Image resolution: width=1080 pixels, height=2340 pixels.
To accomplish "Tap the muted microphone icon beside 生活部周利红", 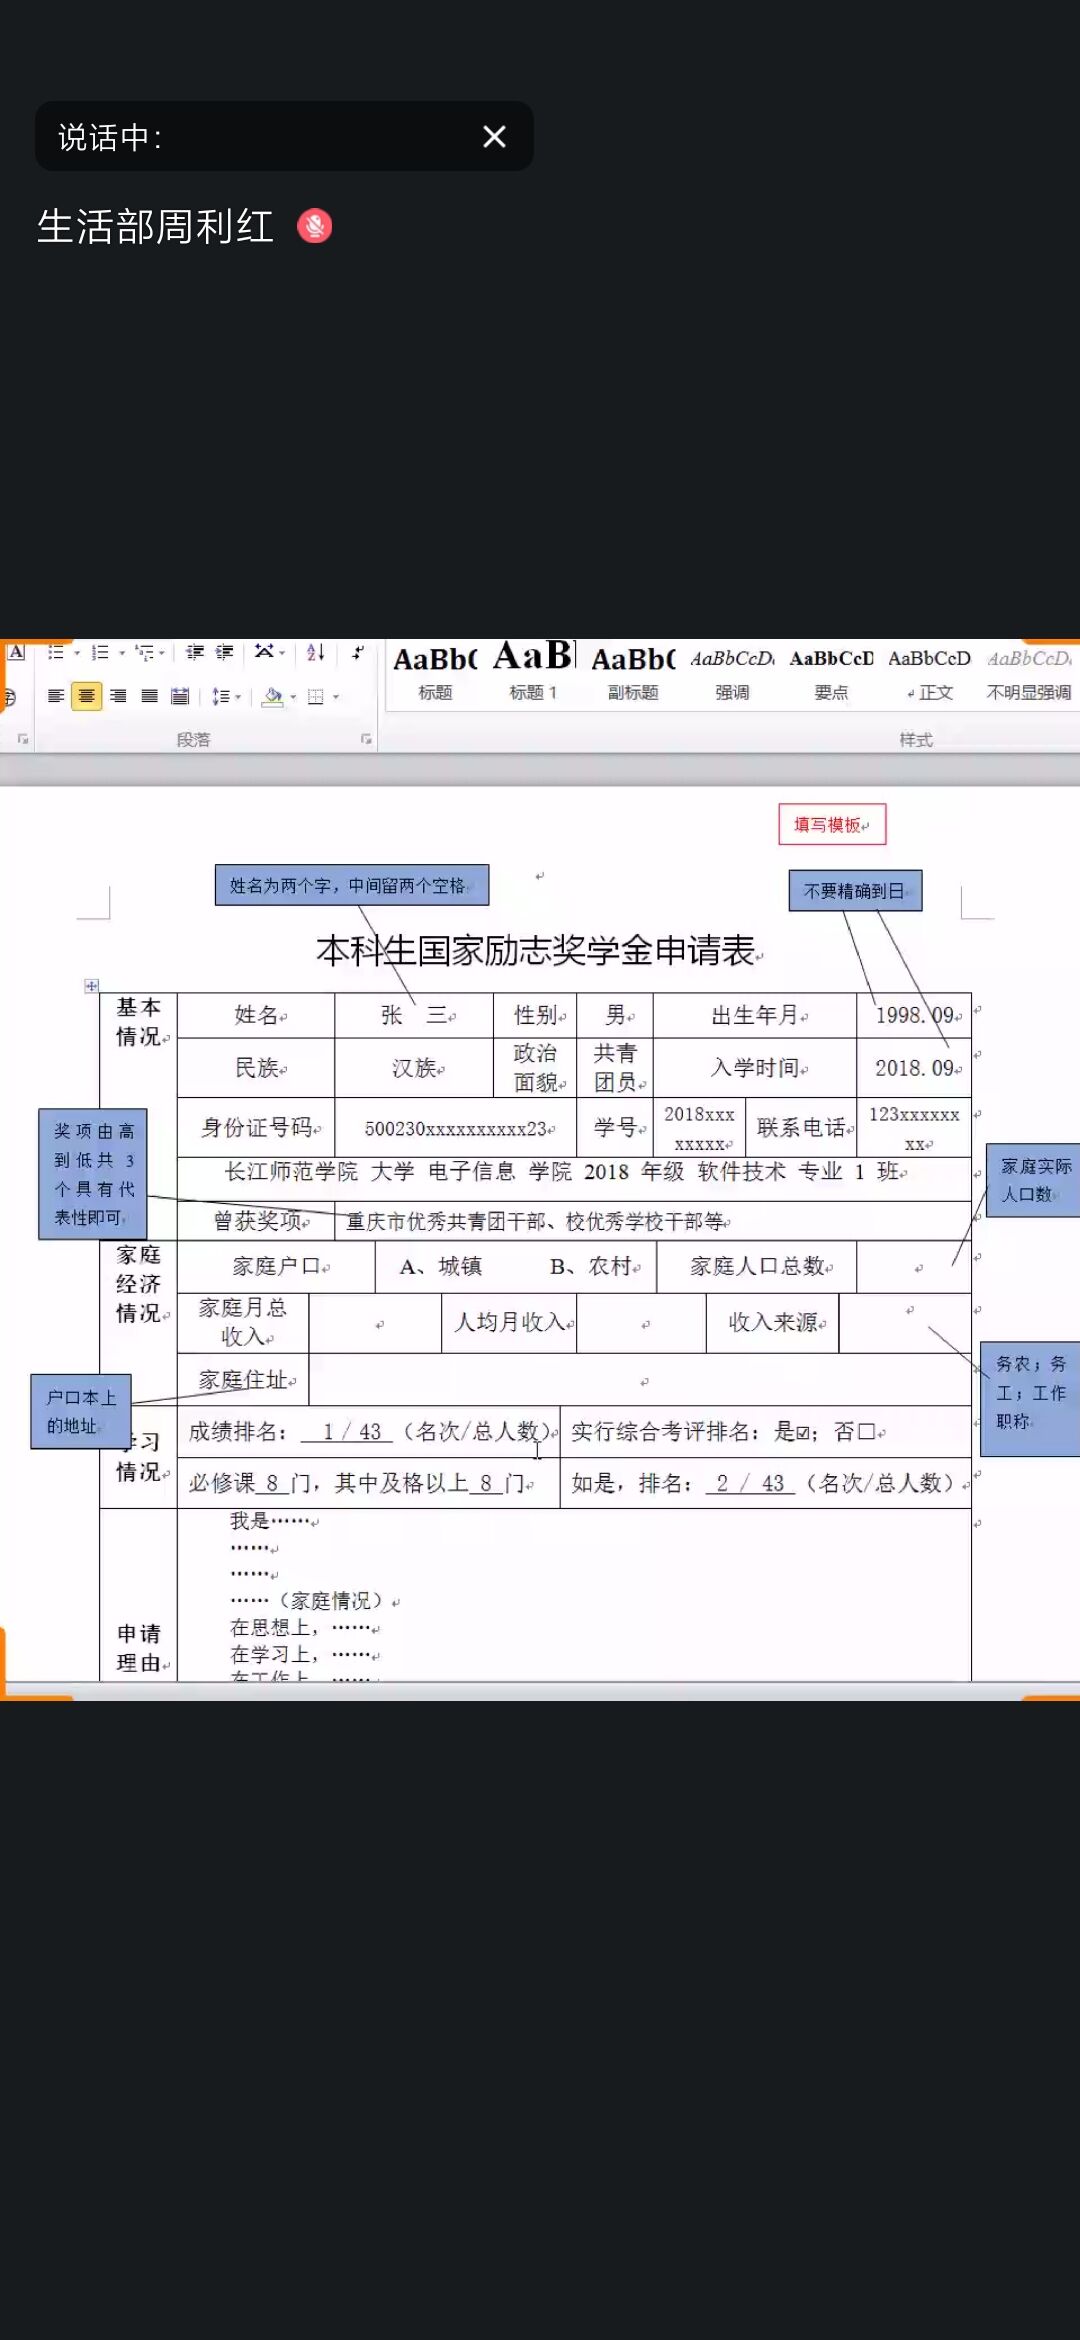I will (x=314, y=227).
